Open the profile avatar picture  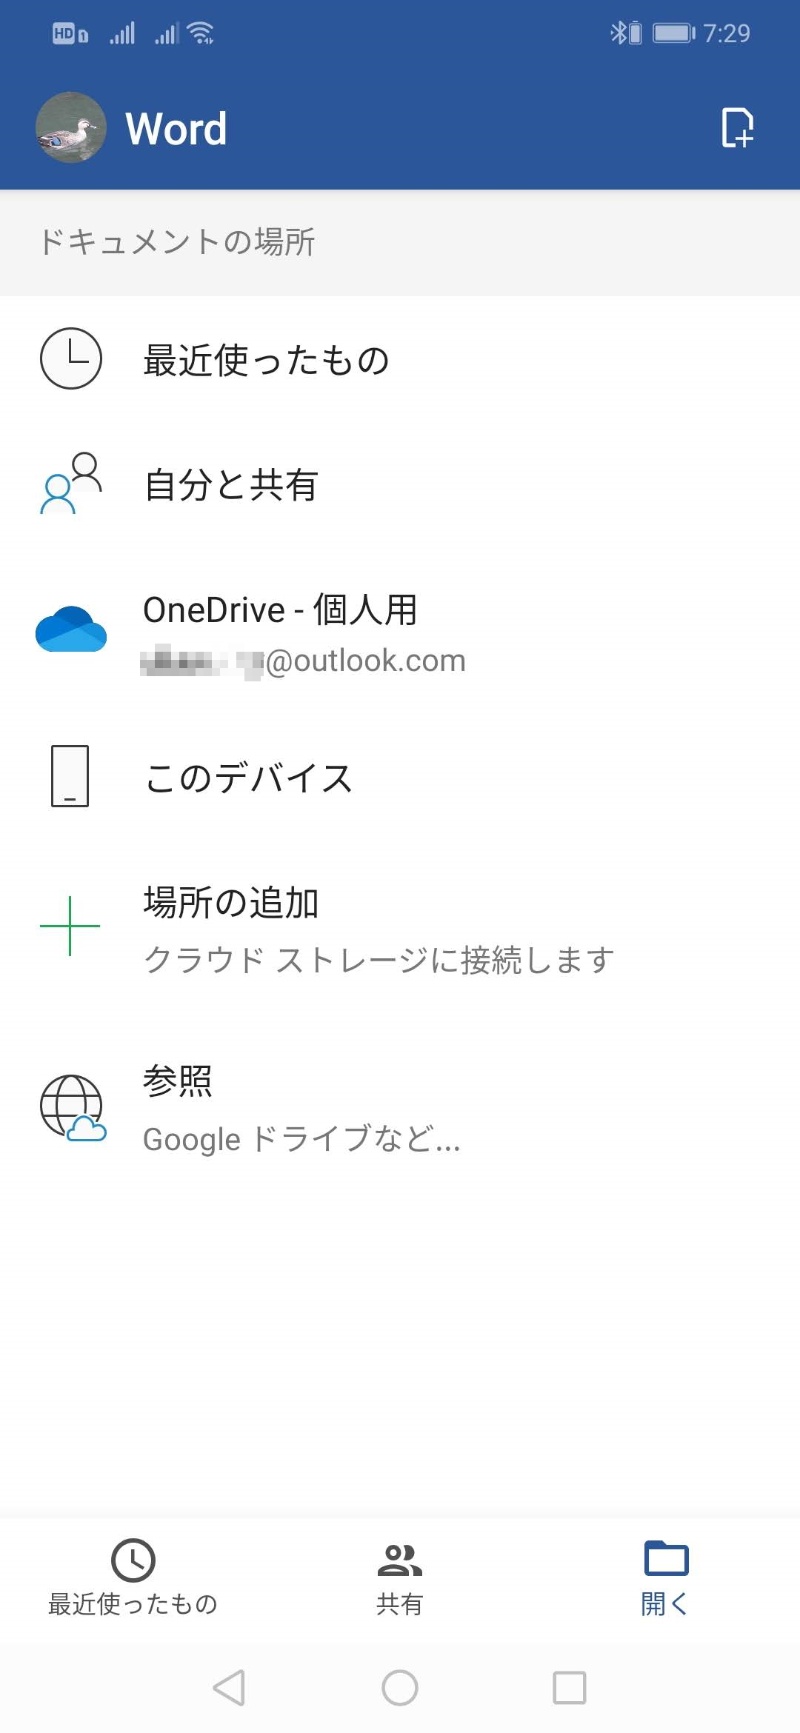pyautogui.click(x=71, y=128)
